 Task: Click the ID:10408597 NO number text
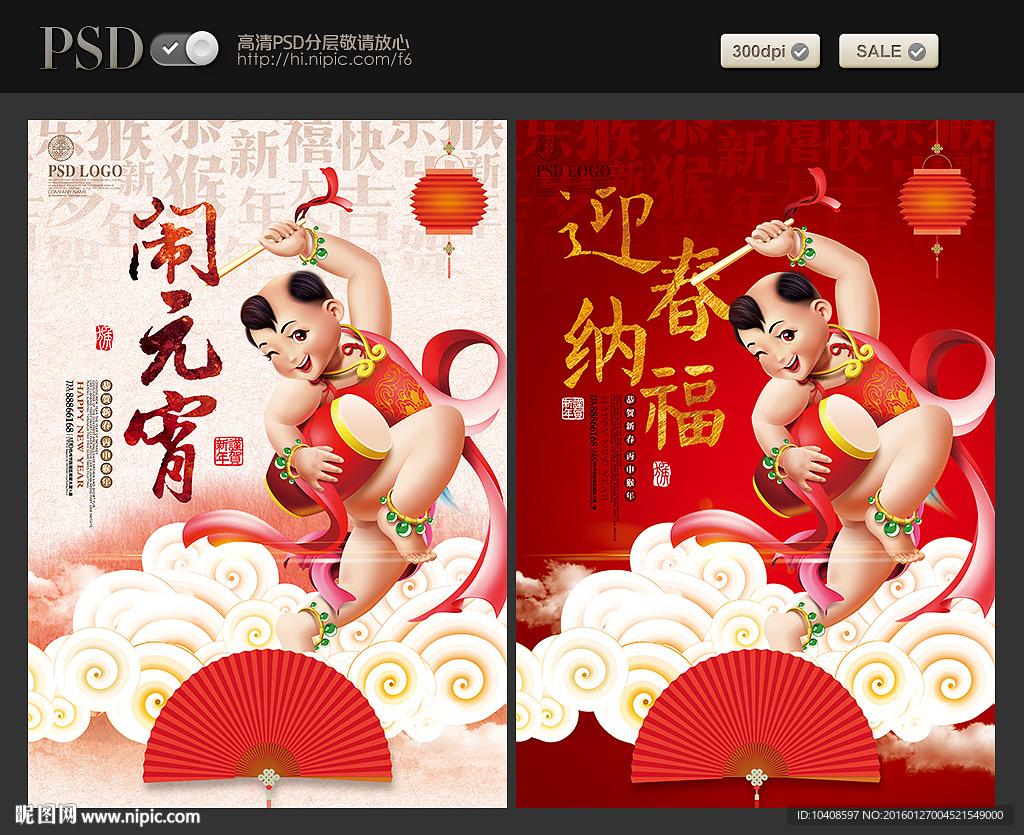click(900, 815)
